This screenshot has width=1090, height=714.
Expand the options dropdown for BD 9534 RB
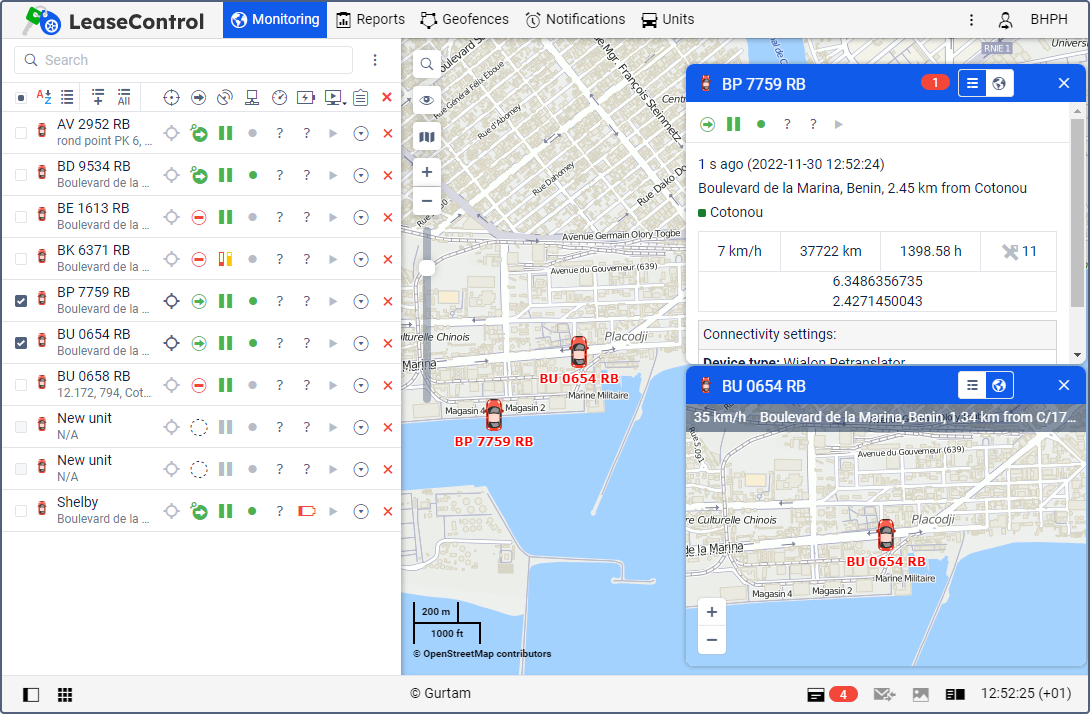tap(361, 175)
